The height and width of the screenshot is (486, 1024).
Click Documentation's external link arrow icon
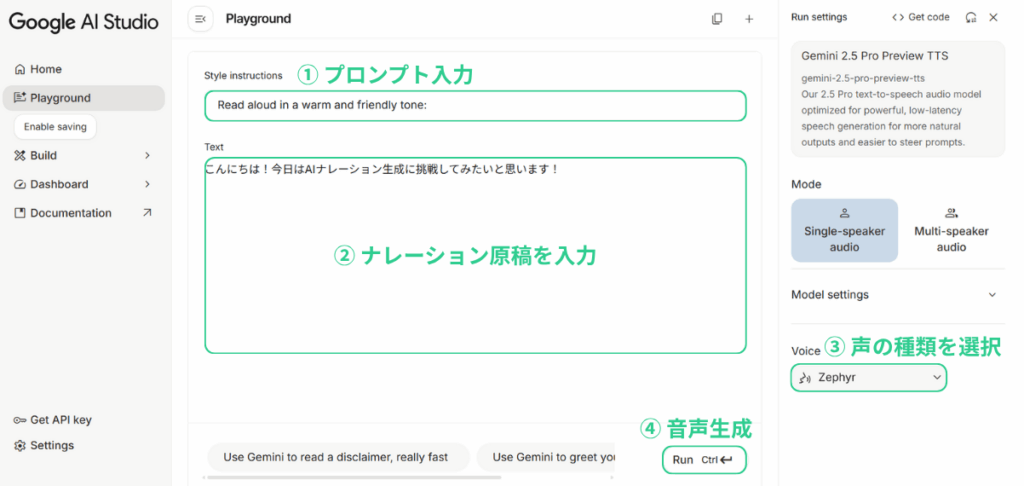(148, 212)
